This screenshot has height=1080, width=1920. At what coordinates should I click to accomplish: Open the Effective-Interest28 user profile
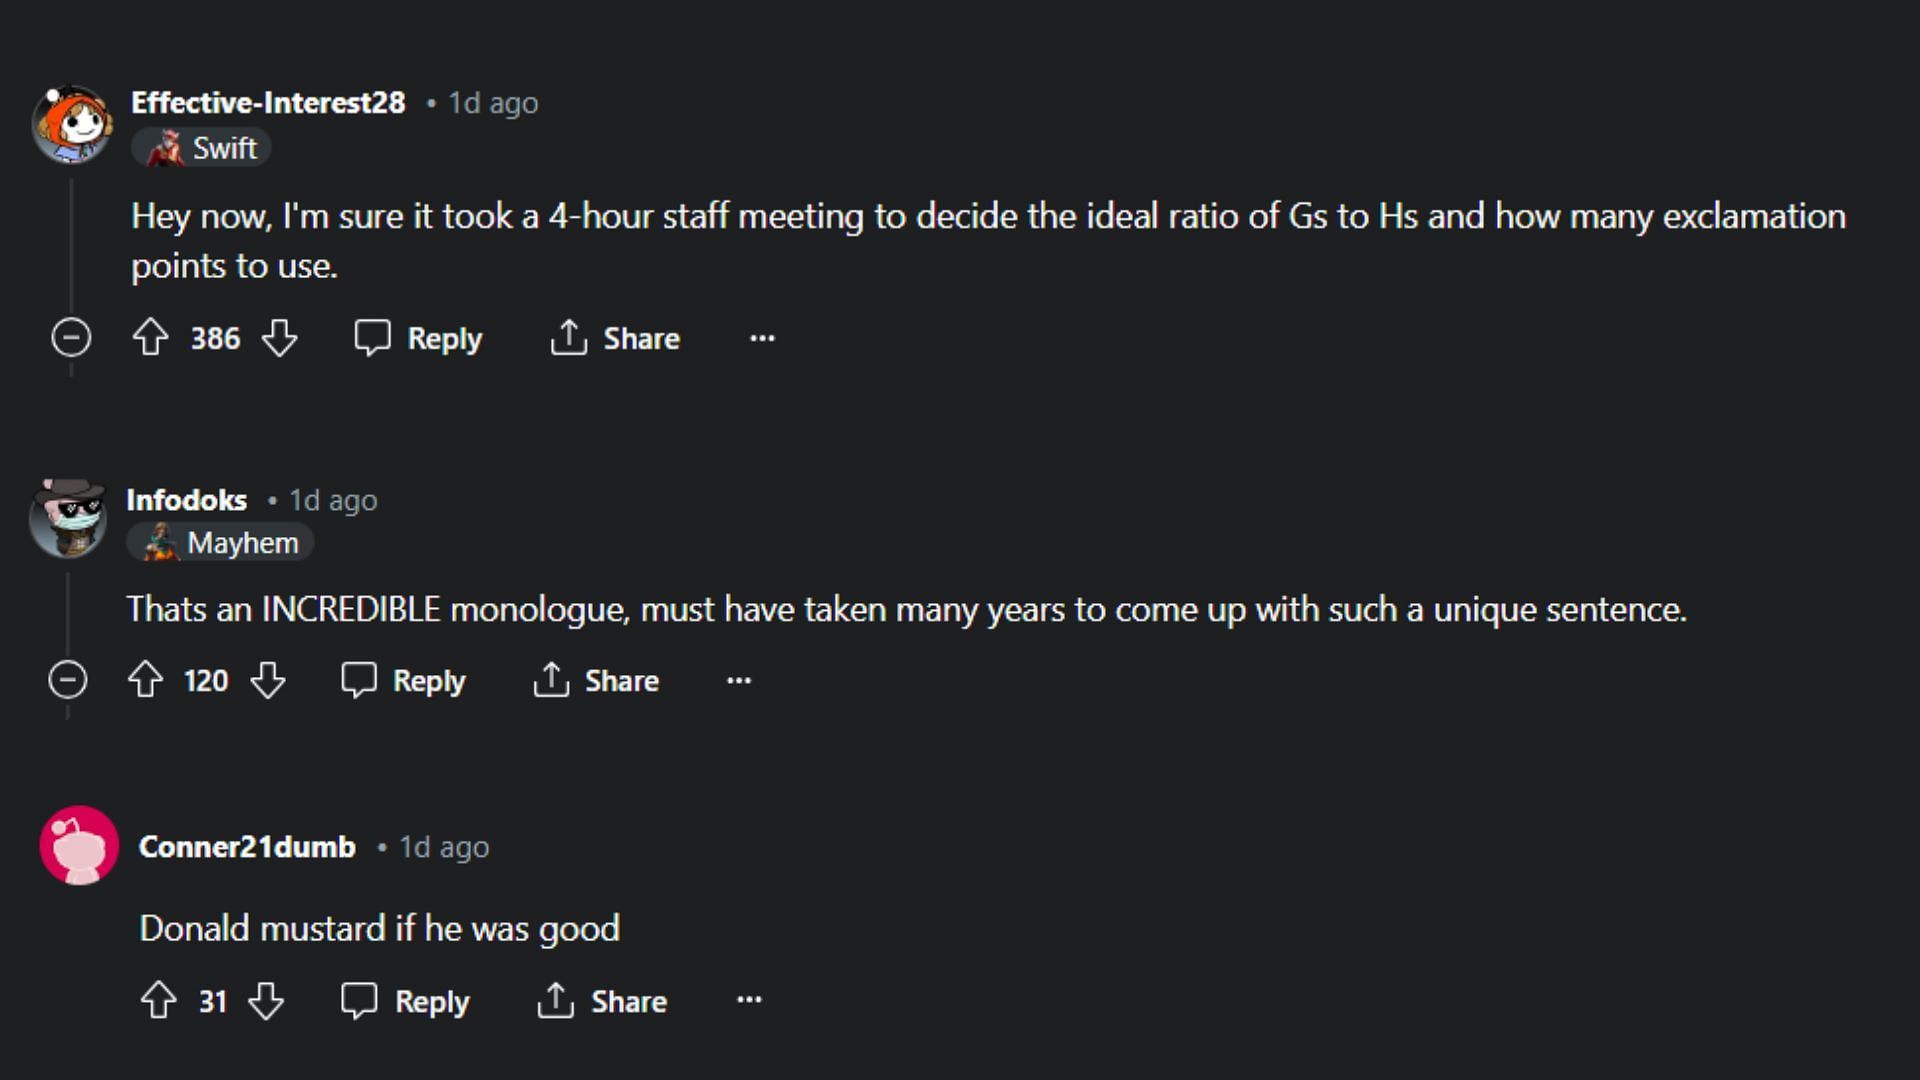point(268,102)
